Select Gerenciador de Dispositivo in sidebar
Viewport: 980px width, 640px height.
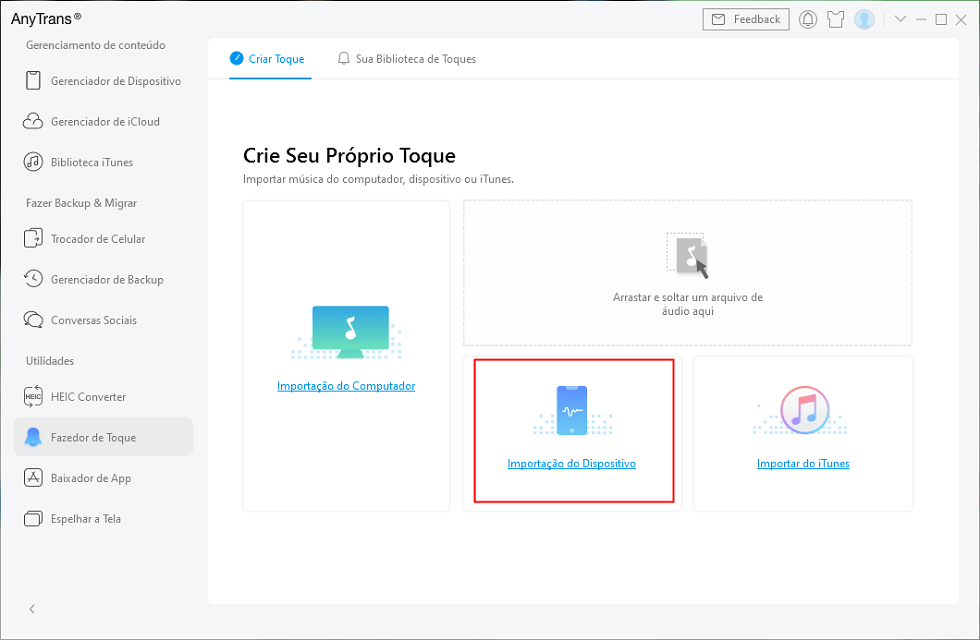[103, 81]
